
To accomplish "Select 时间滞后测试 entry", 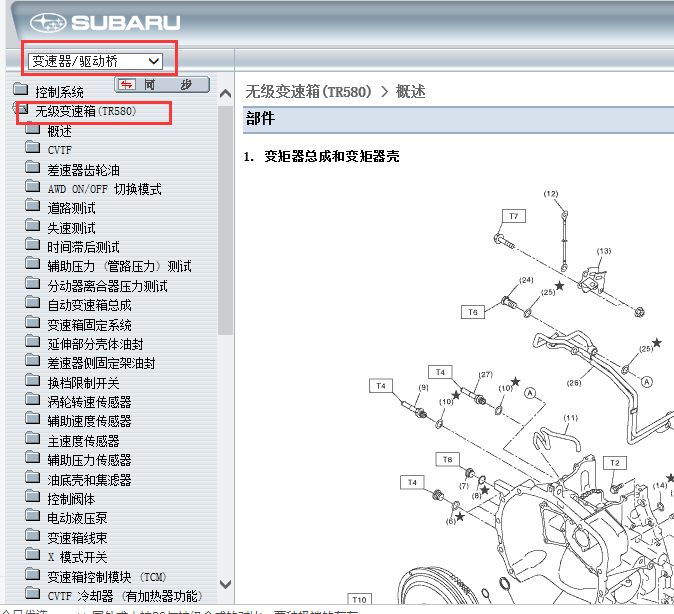I will click(x=83, y=247).
